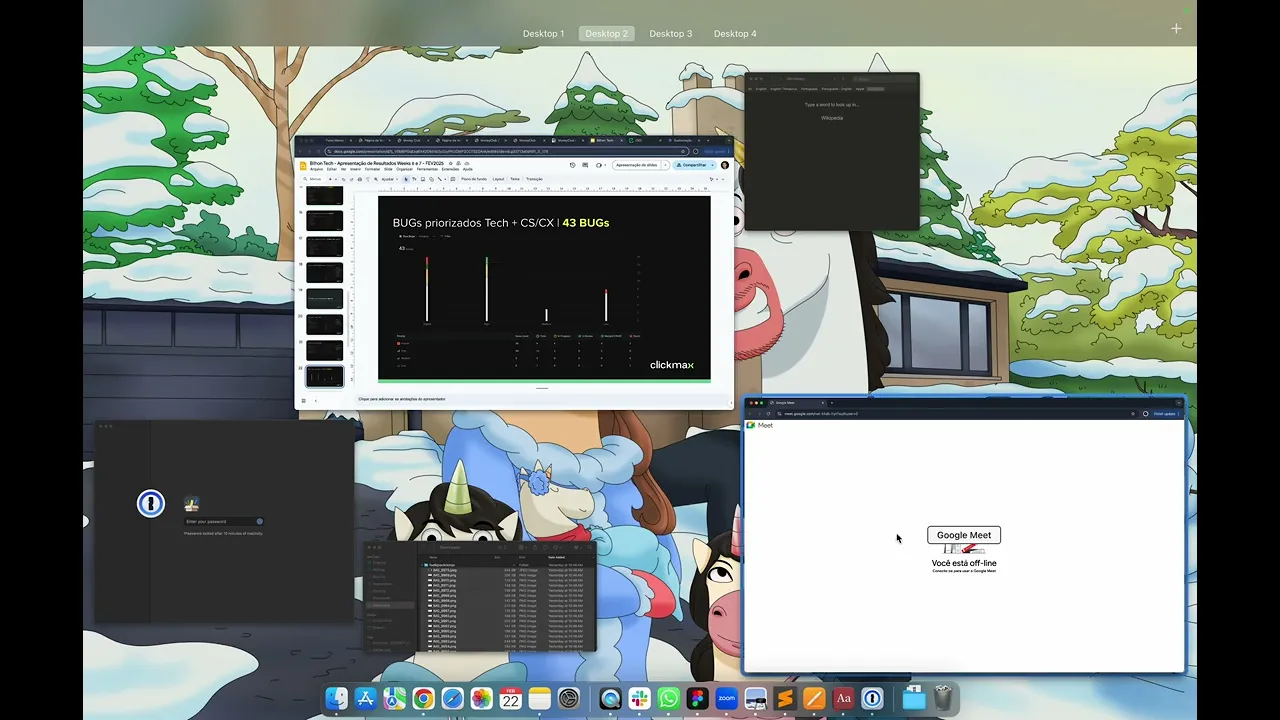Click Compartilhar button in the Slides window
This screenshot has width=1280, height=720.
coord(692,165)
